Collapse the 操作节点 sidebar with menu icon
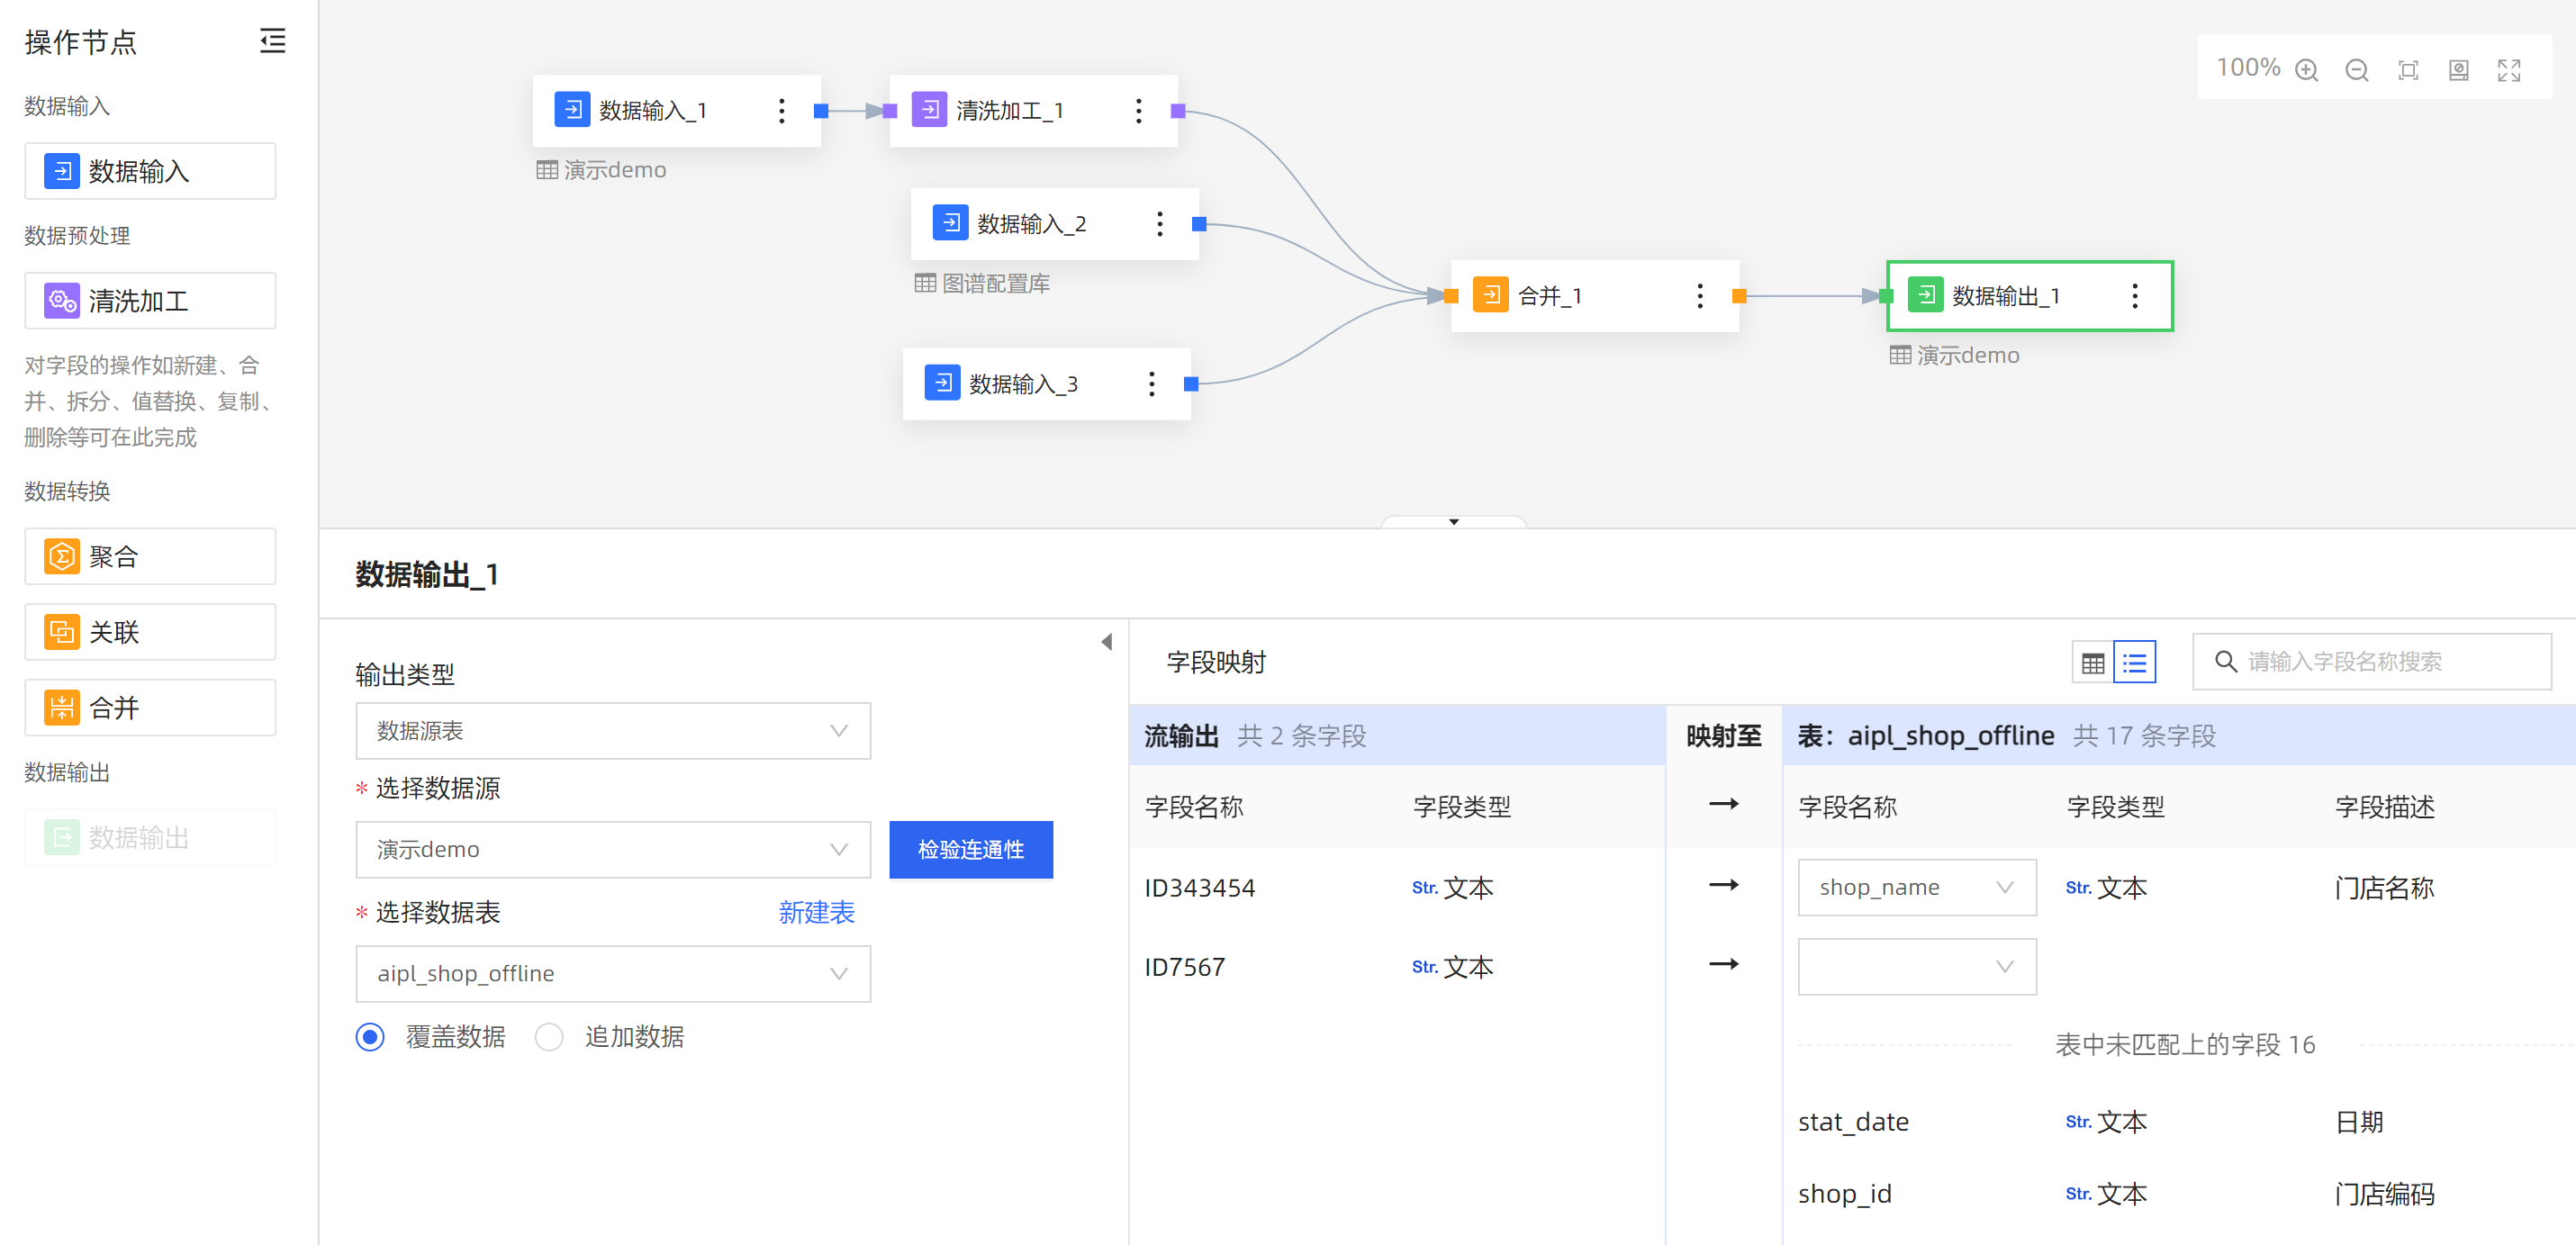Viewport: 2576px width, 1245px height. [x=272, y=41]
